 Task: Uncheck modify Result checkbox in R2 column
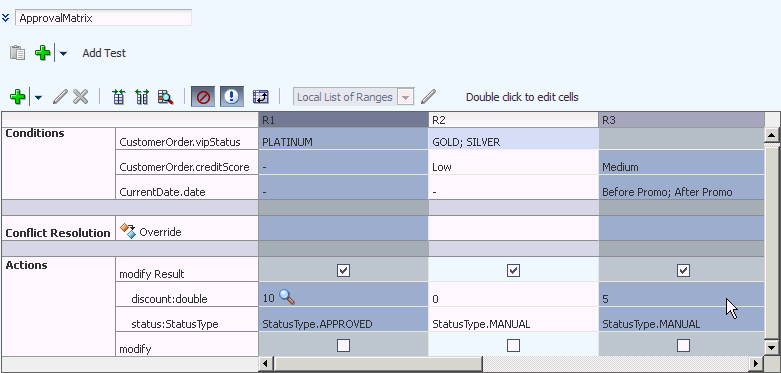coord(513,270)
